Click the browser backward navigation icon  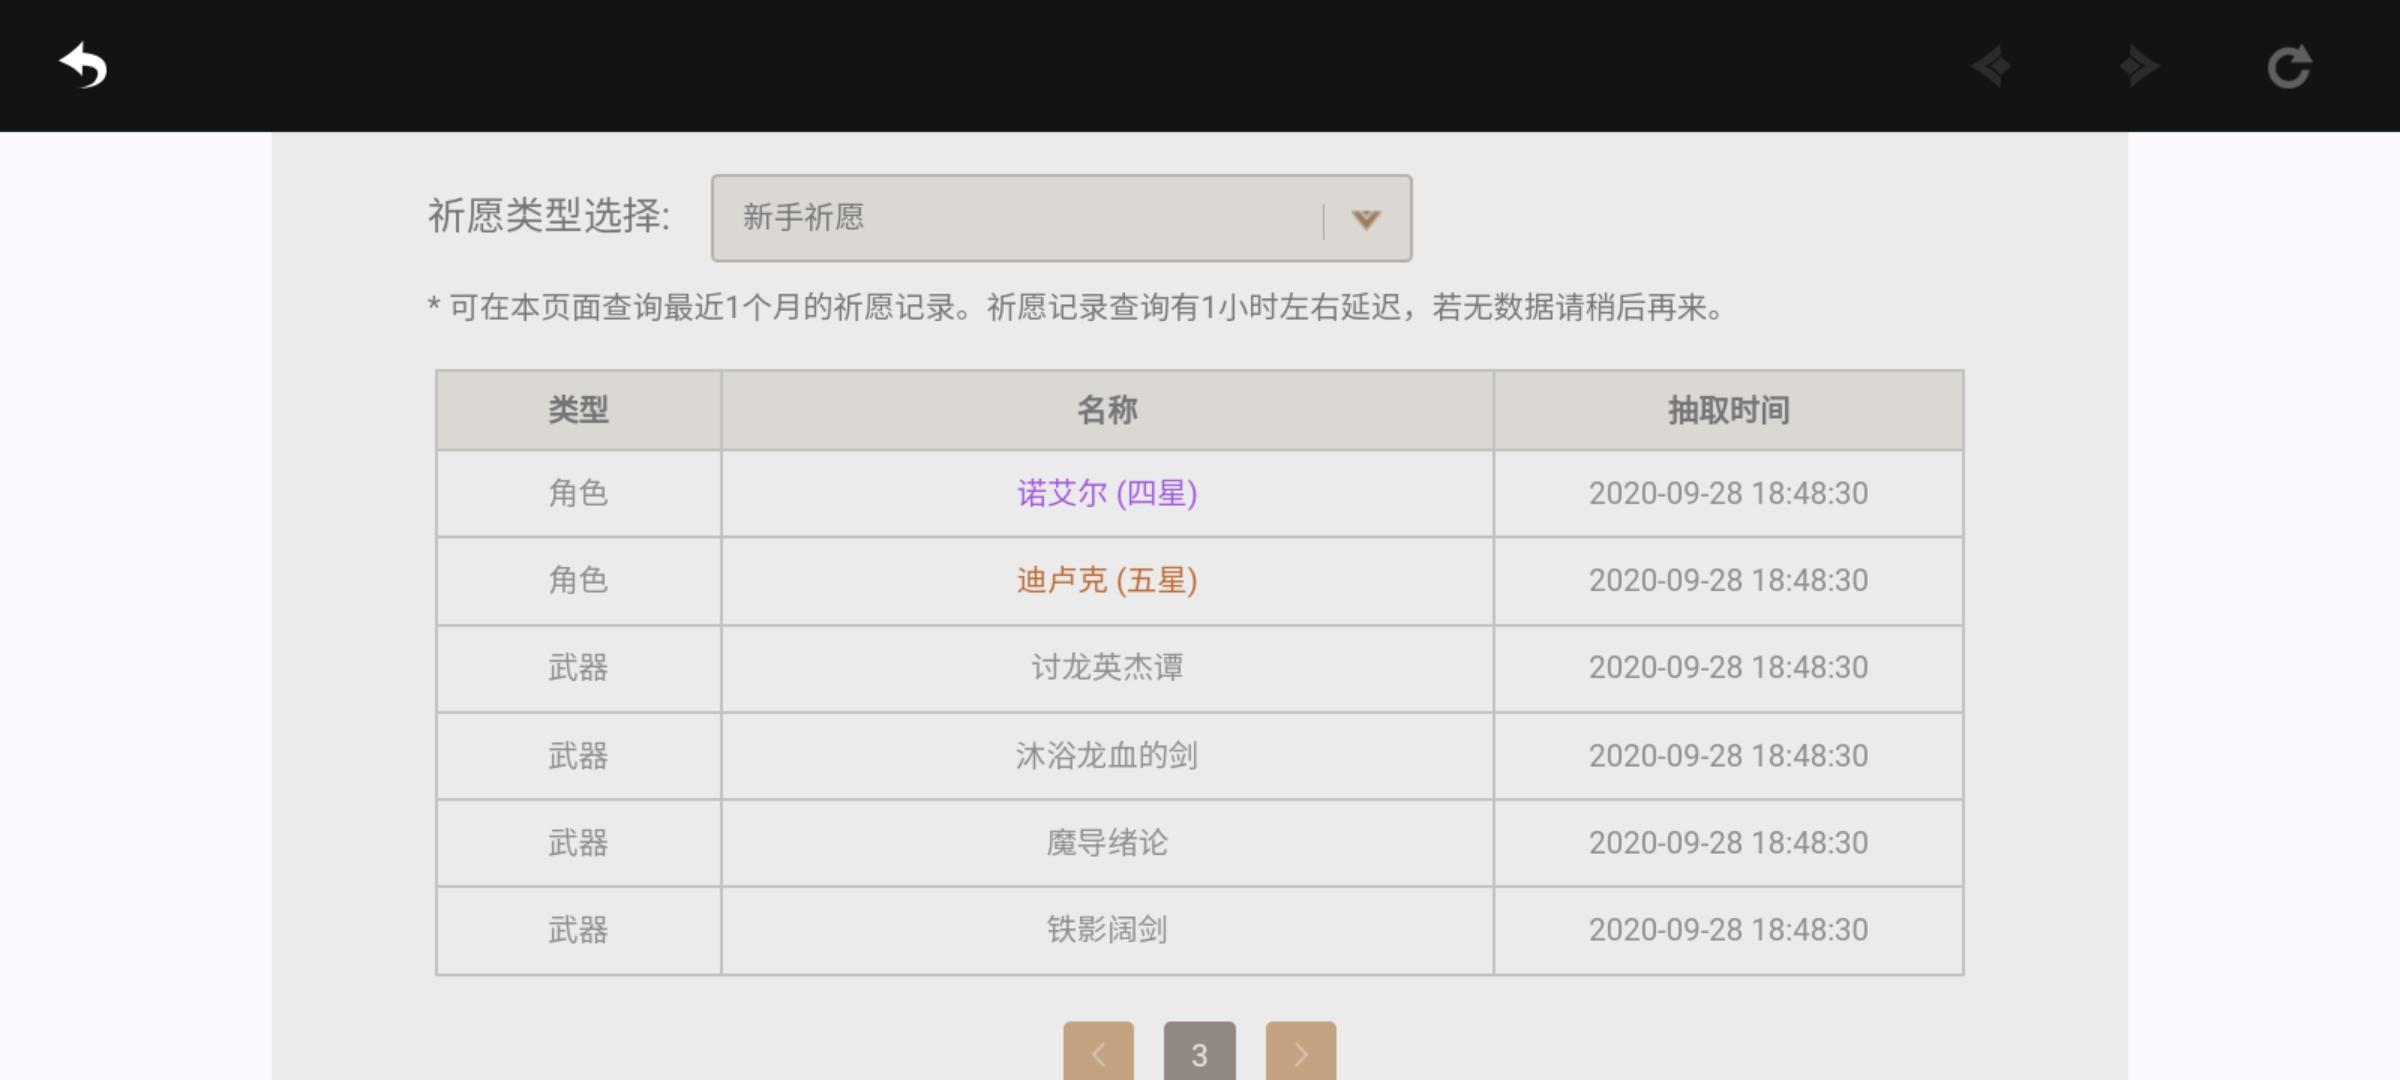(x=1991, y=67)
